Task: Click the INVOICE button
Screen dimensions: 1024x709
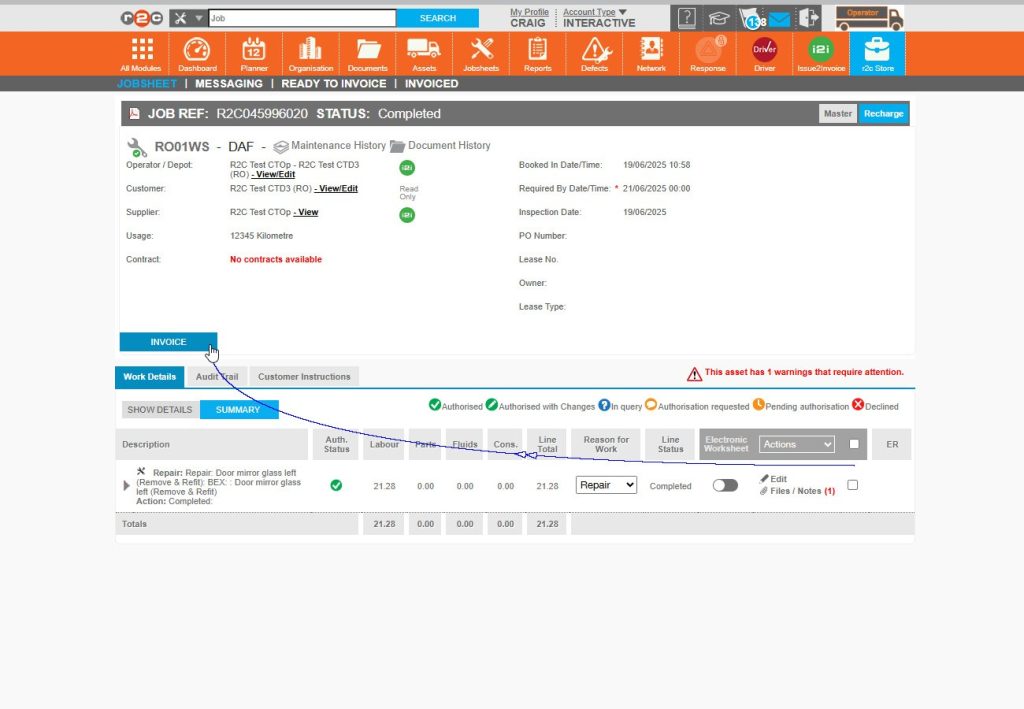Action: click(168, 341)
